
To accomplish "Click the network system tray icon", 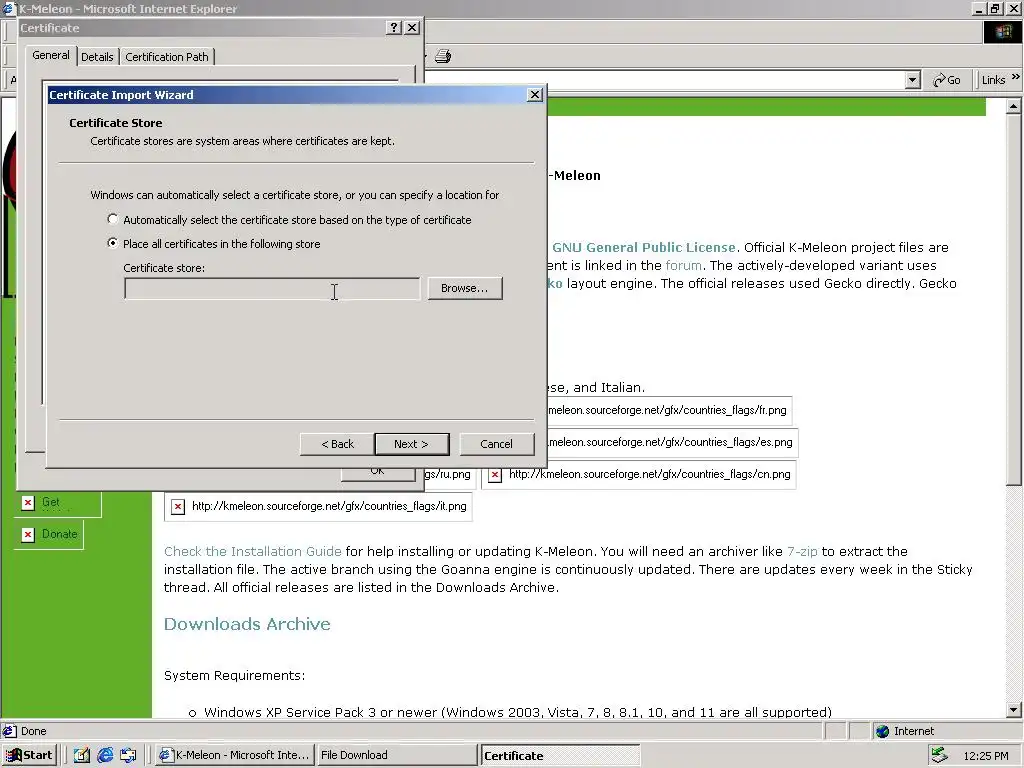I will [x=940, y=755].
